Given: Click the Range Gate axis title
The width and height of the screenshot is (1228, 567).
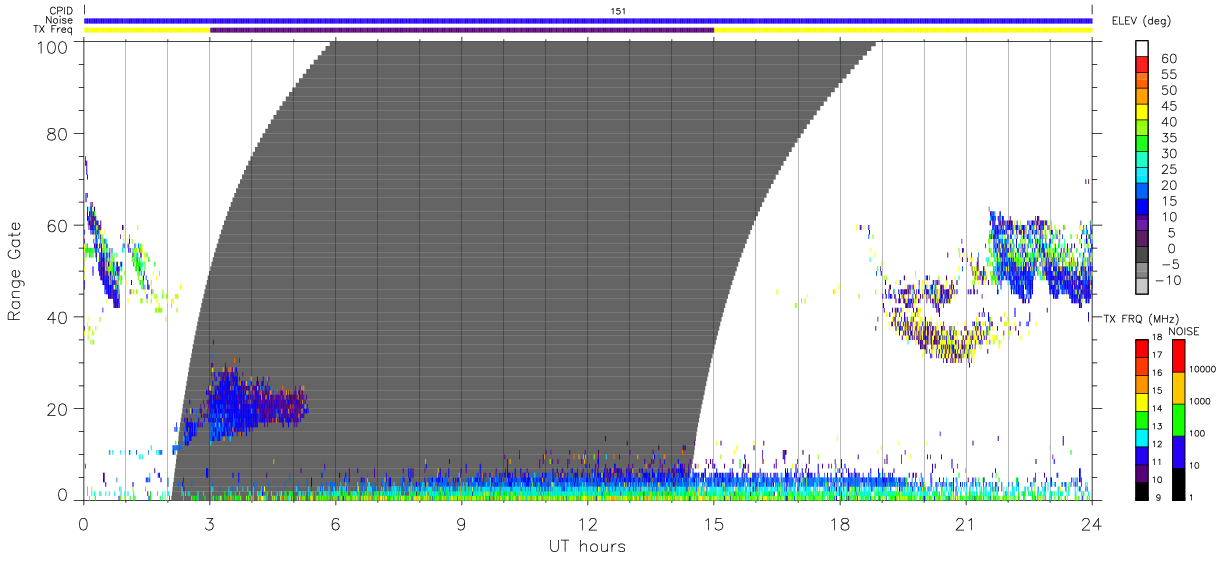Looking at the screenshot, I should point(15,271).
